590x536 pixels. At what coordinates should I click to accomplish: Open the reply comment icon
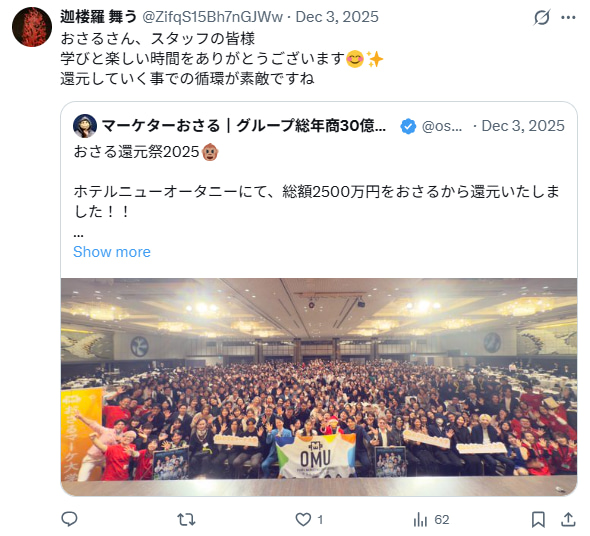[x=70, y=519]
